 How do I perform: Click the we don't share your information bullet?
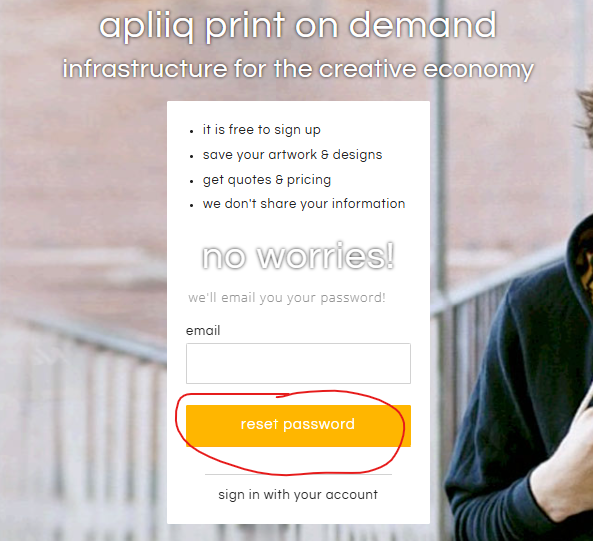tap(304, 204)
